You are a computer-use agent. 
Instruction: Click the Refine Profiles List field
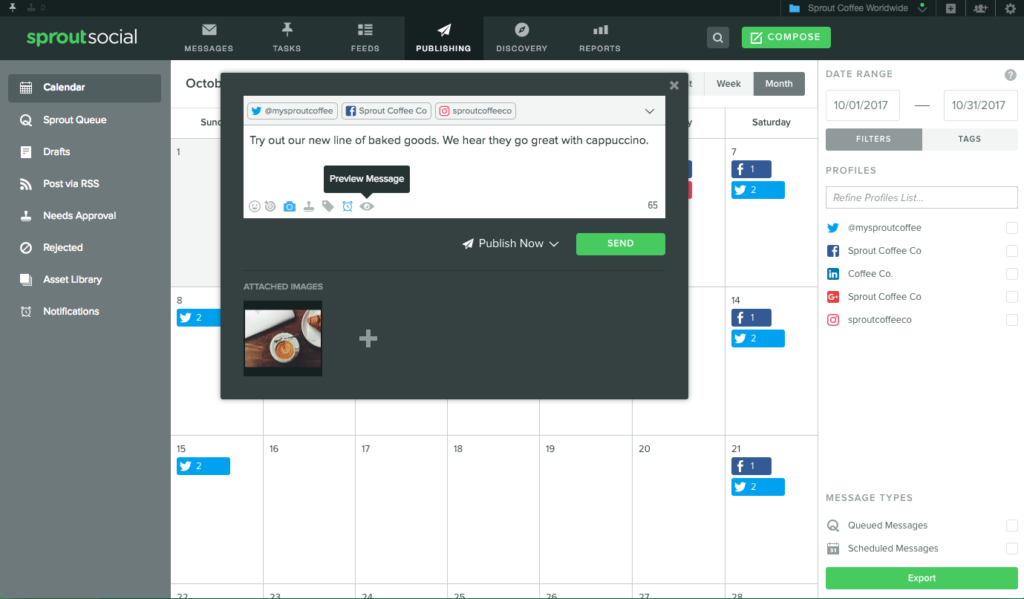point(921,198)
